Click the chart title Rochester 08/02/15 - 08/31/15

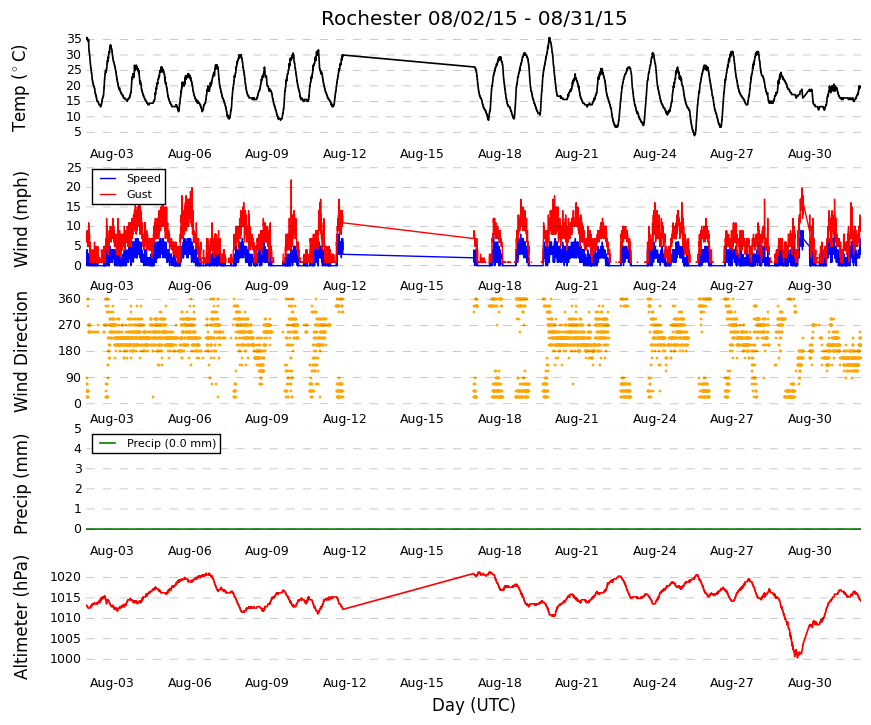point(474,18)
